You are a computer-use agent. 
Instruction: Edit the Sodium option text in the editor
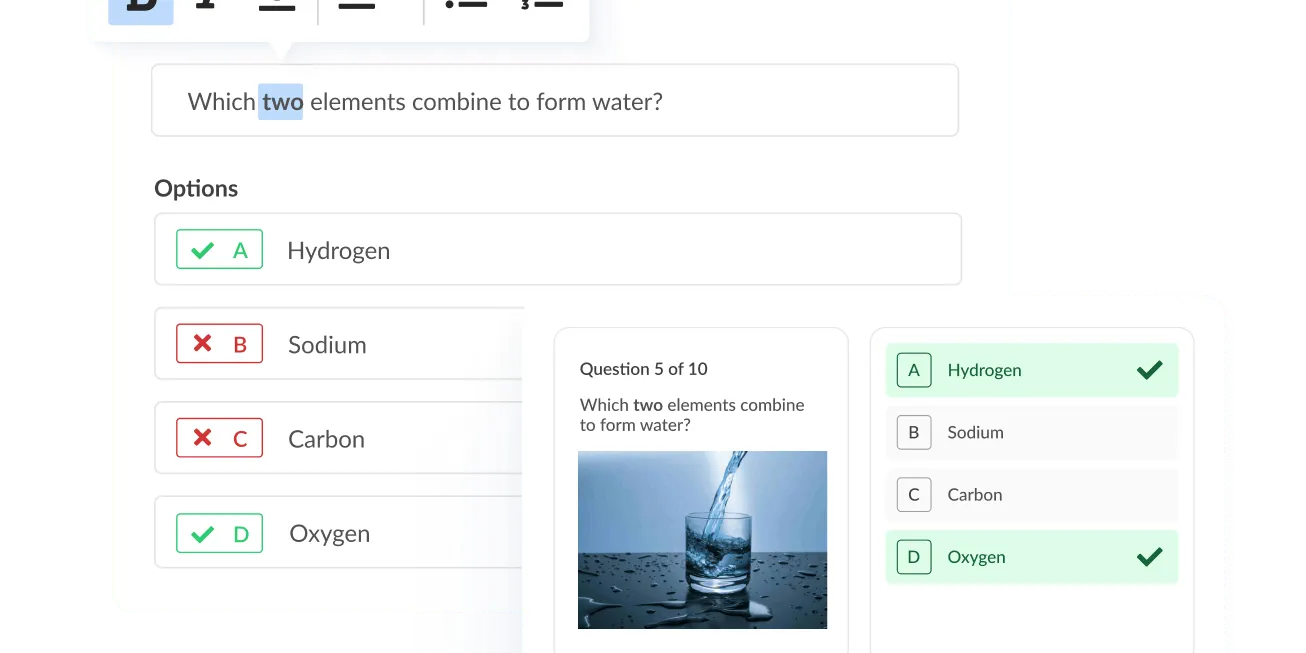point(327,345)
